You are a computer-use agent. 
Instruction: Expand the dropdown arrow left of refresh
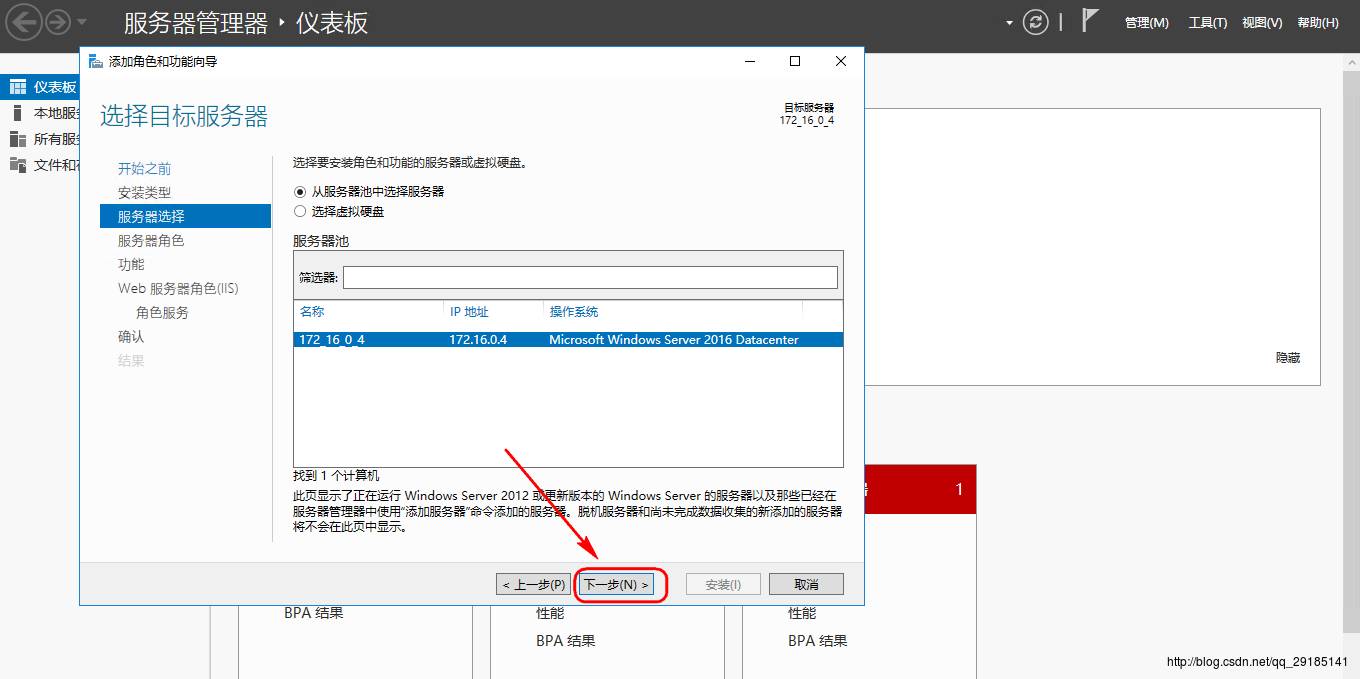tap(1009, 23)
